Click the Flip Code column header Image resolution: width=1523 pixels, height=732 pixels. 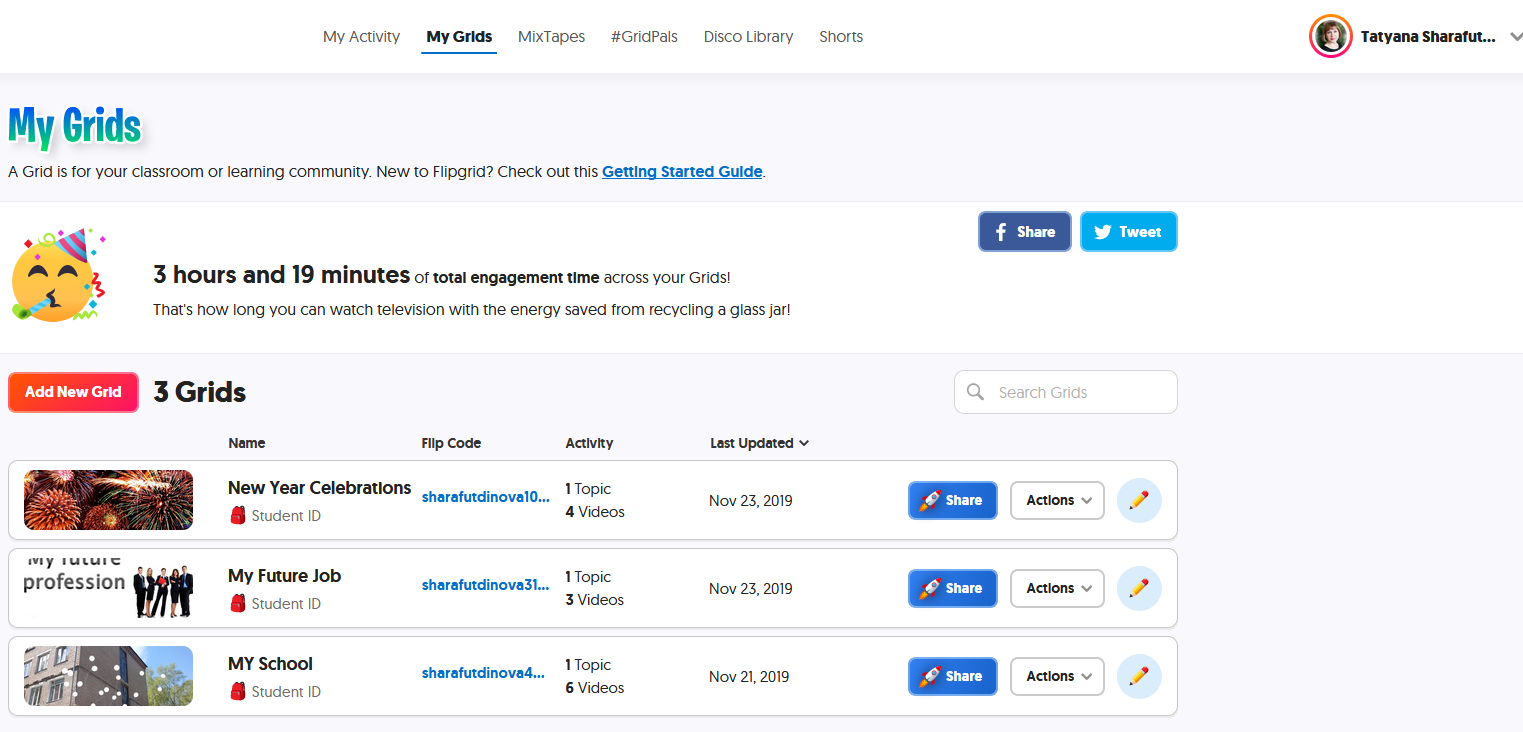tap(451, 443)
